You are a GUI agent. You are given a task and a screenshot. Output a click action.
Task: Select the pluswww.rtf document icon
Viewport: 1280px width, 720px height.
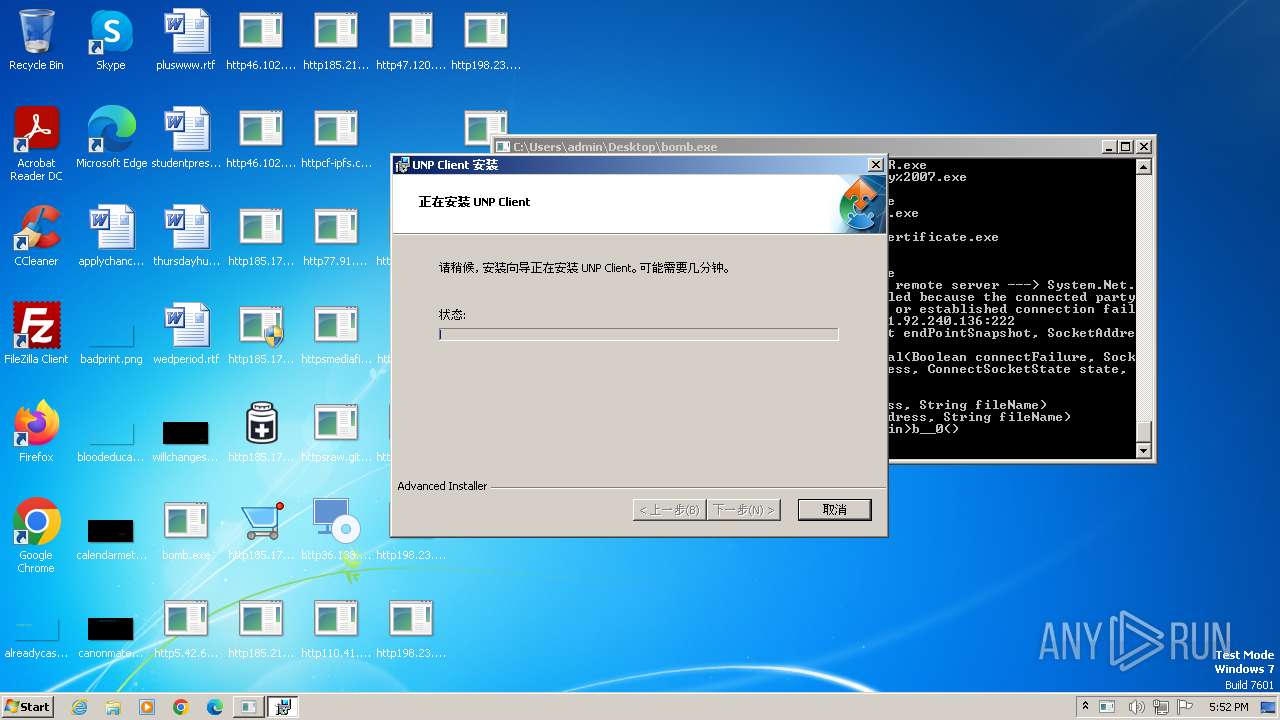pyautogui.click(x=186, y=40)
